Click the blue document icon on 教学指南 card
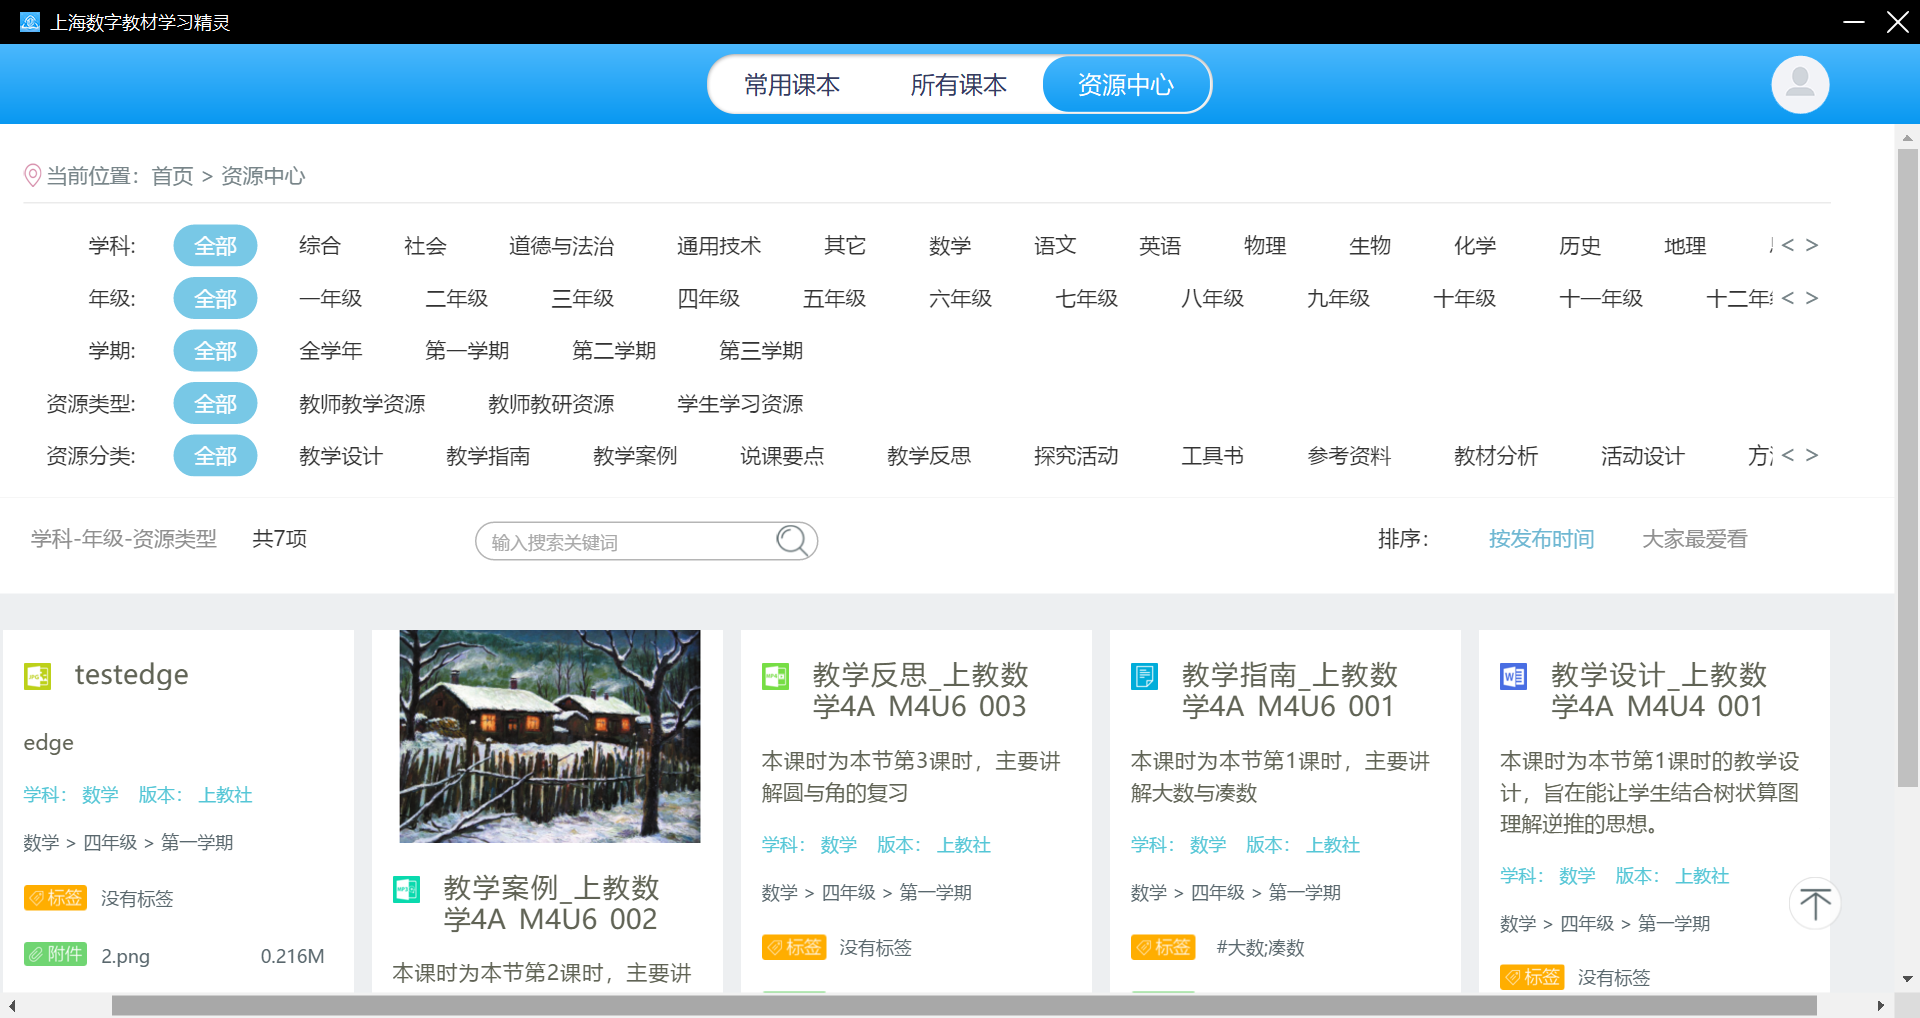The image size is (1920, 1018). pyautogui.click(x=1144, y=677)
